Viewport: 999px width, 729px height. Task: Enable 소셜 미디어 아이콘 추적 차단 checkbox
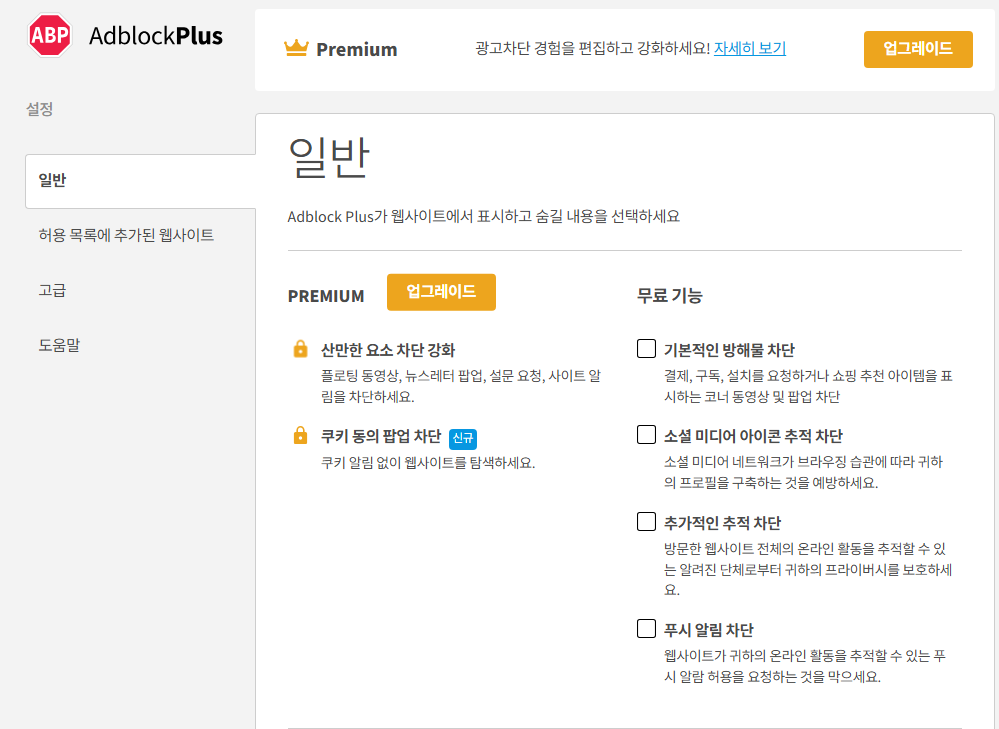pos(647,435)
